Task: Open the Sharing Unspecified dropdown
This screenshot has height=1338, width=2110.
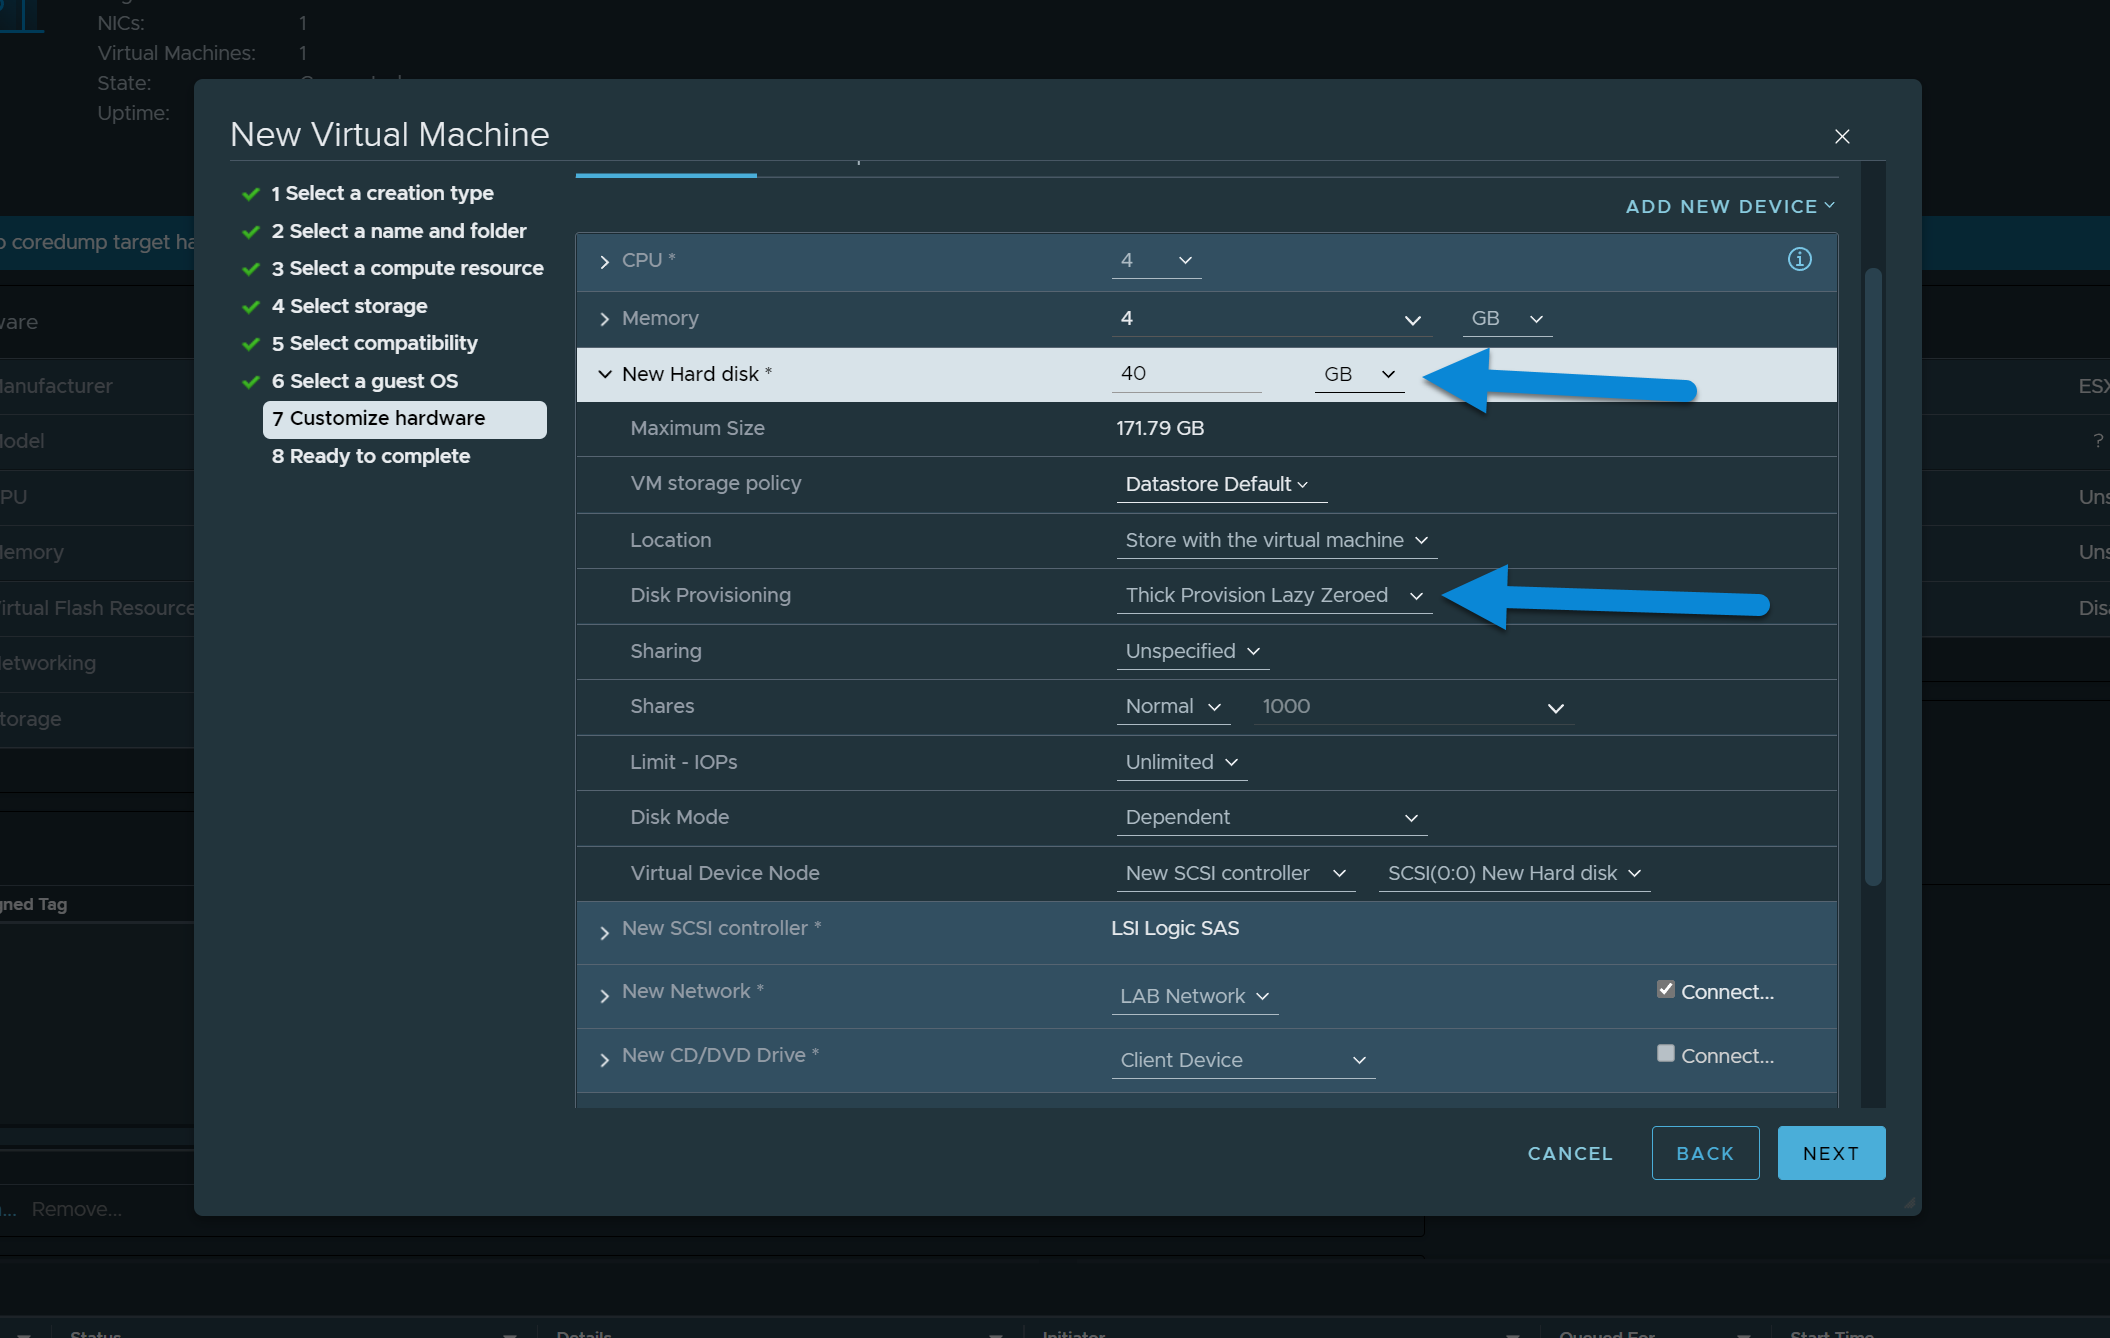Action: click(1192, 652)
